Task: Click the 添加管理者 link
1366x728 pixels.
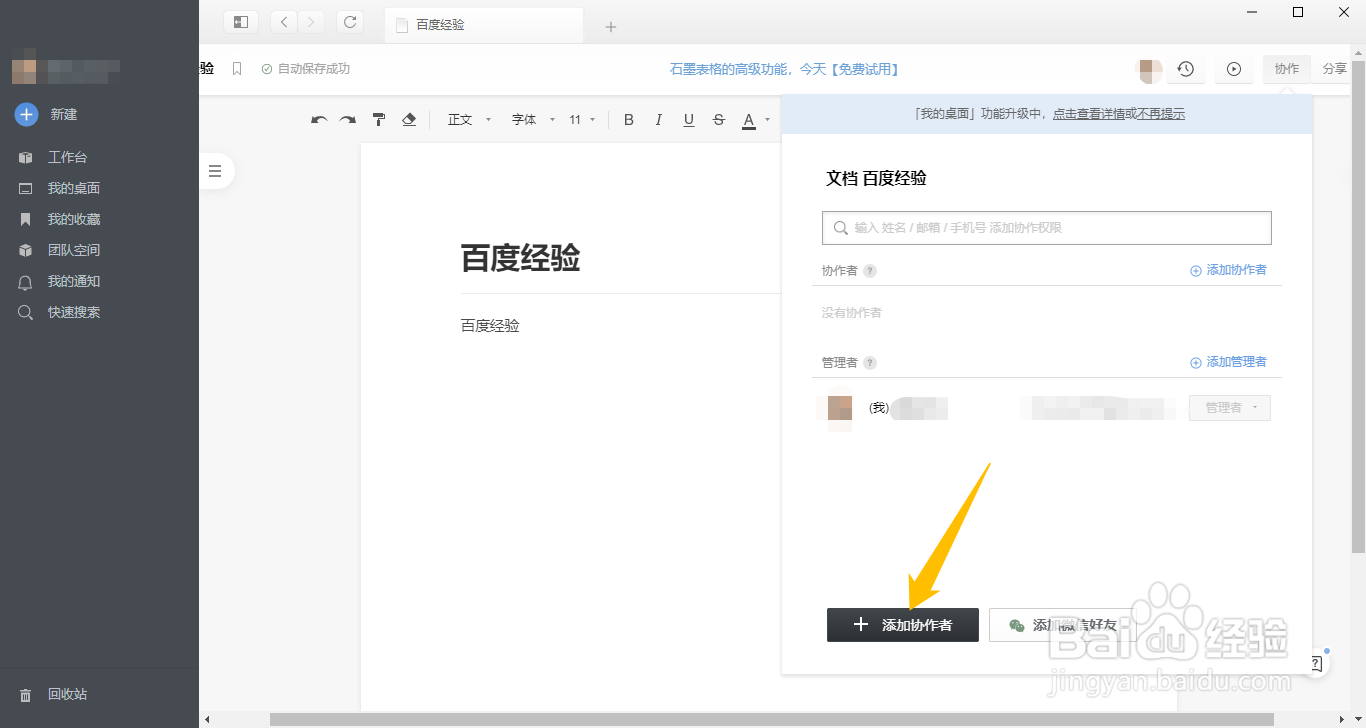Action: tap(1229, 362)
